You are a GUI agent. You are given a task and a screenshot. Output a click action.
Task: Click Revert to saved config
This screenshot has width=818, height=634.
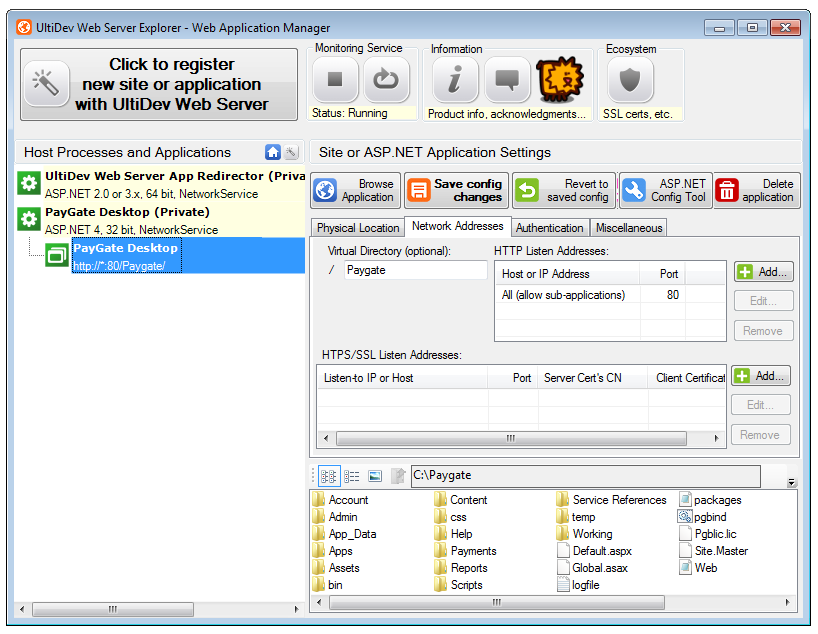[564, 190]
